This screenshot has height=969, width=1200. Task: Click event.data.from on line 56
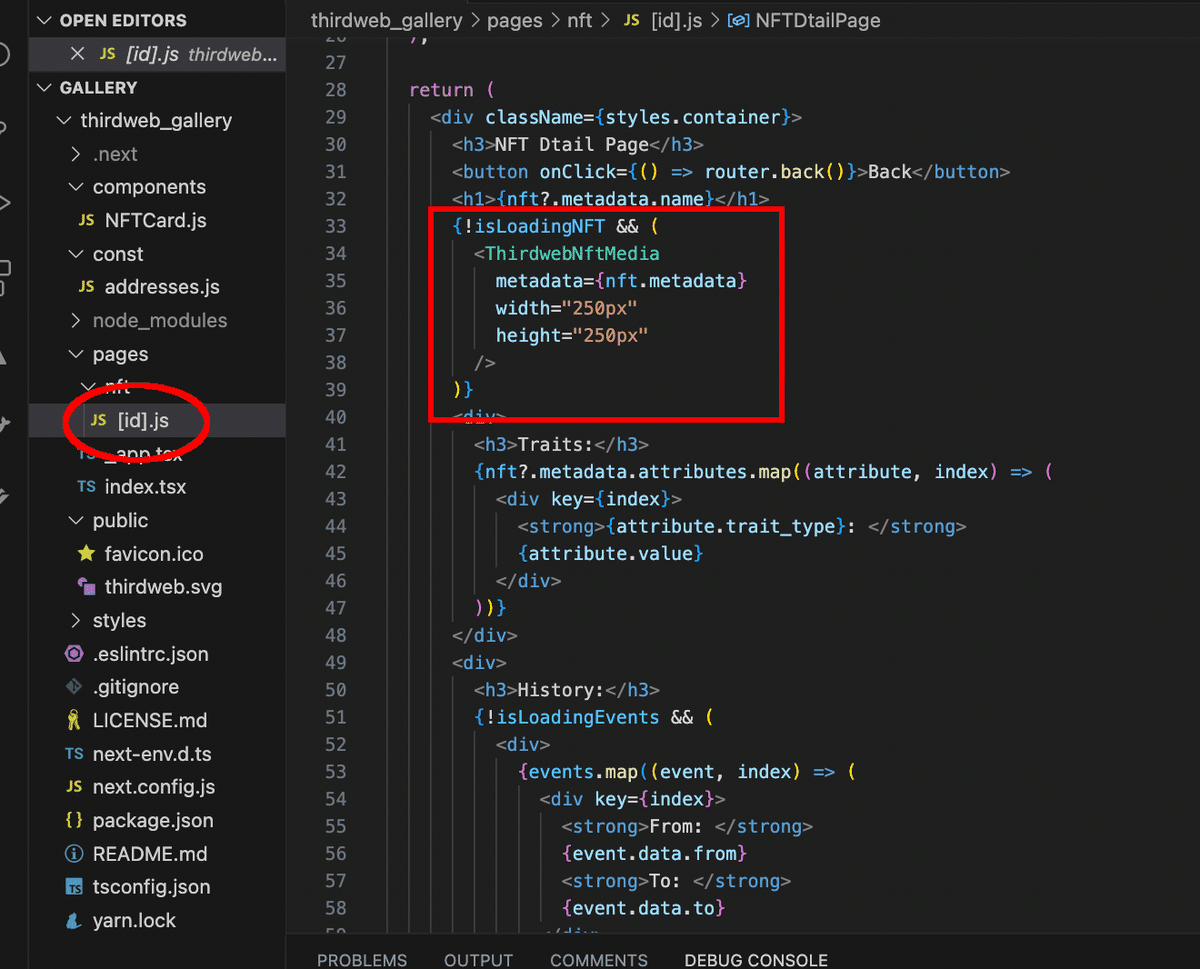click(x=654, y=853)
